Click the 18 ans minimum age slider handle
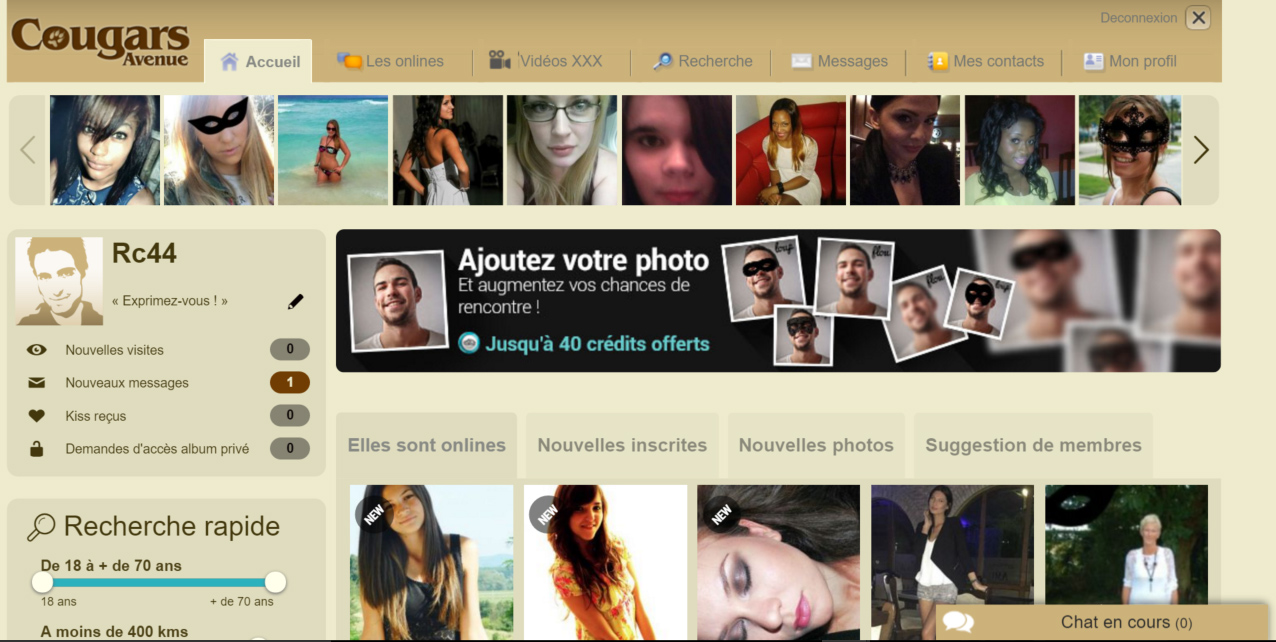The width and height of the screenshot is (1276, 642). coord(42,582)
